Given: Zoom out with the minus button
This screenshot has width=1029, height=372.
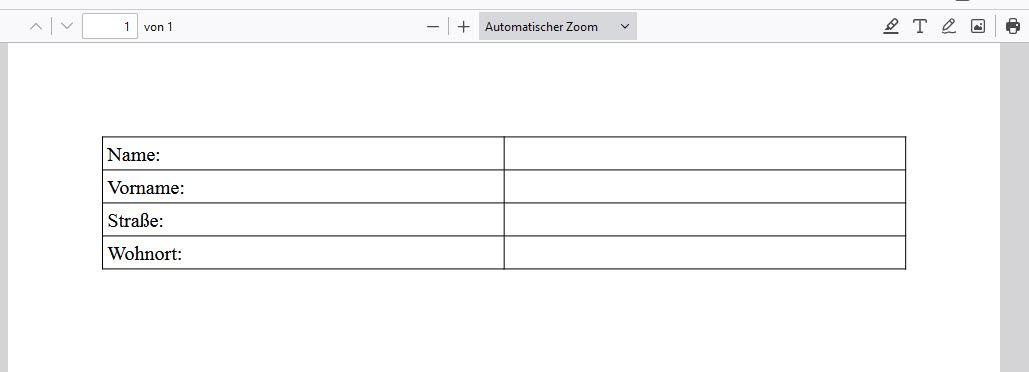Looking at the screenshot, I should (x=432, y=27).
